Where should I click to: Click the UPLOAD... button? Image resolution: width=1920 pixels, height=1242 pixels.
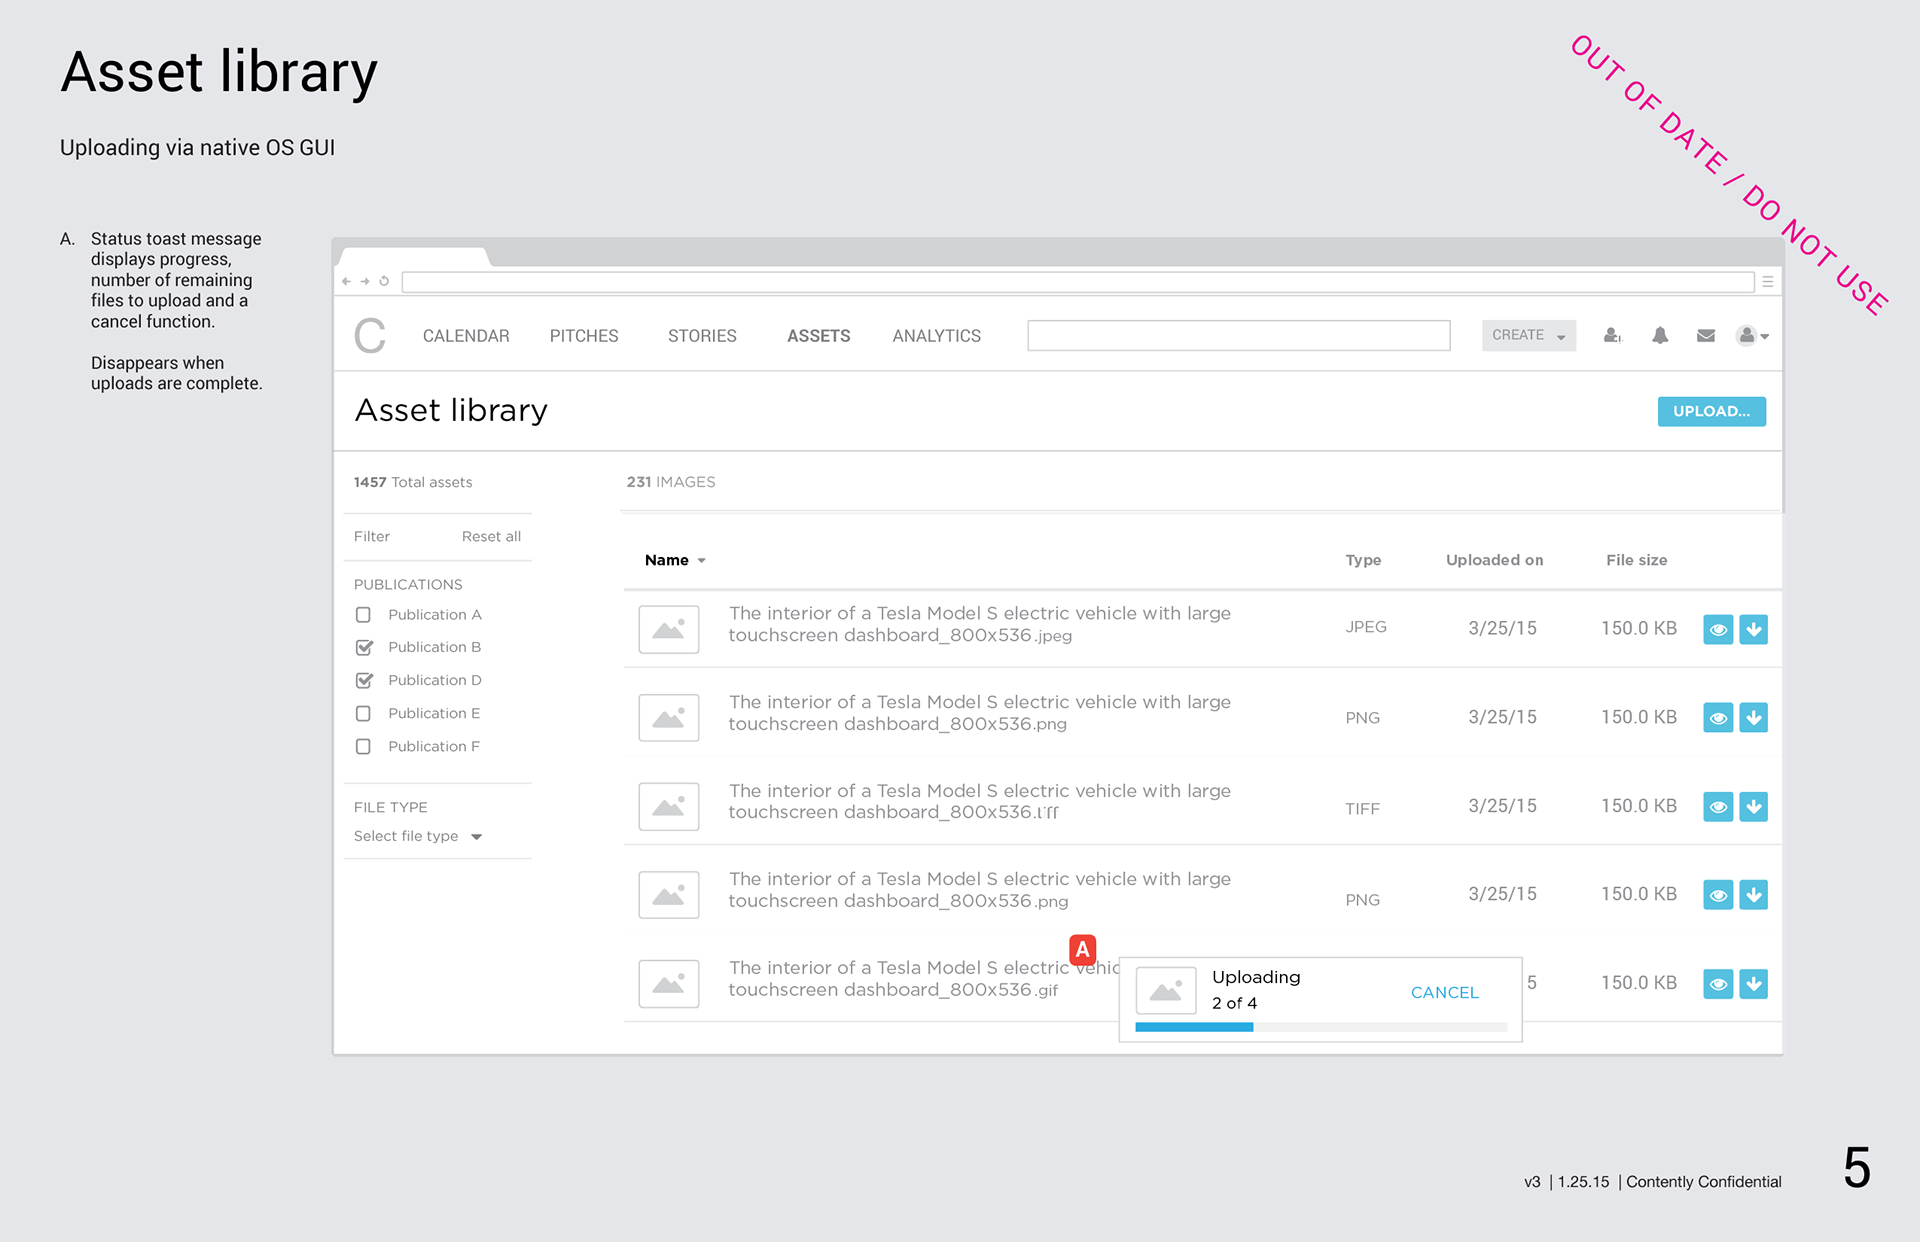[x=1711, y=411]
